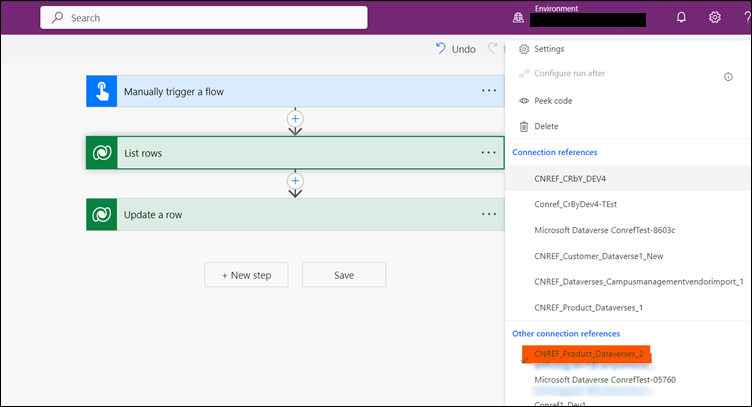Click the Manually trigger a flow icon
Screen dimensions: 752x407
102,92
